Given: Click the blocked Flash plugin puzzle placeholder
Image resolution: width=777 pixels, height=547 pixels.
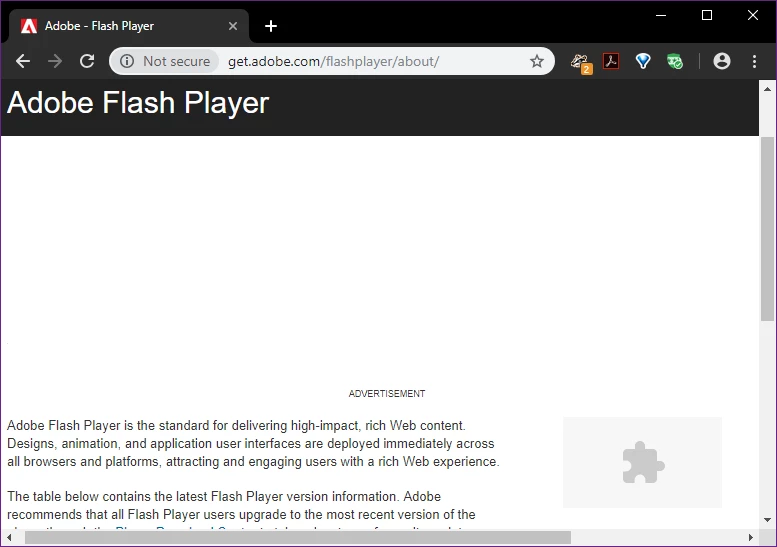Looking at the screenshot, I should pyautogui.click(x=642, y=462).
